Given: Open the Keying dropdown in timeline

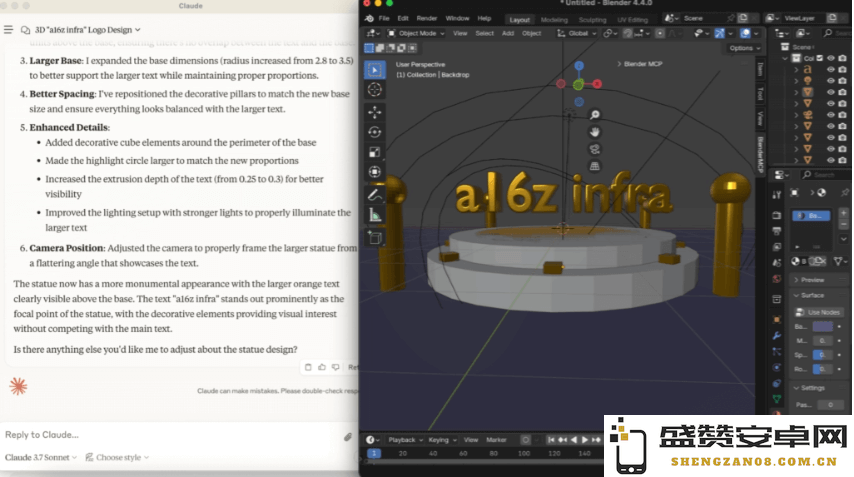Looking at the screenshot, I should [x=442, y=439].
